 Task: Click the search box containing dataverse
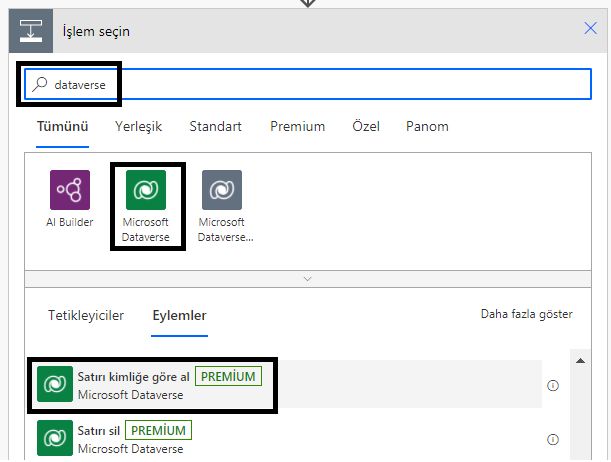(308, 84)
